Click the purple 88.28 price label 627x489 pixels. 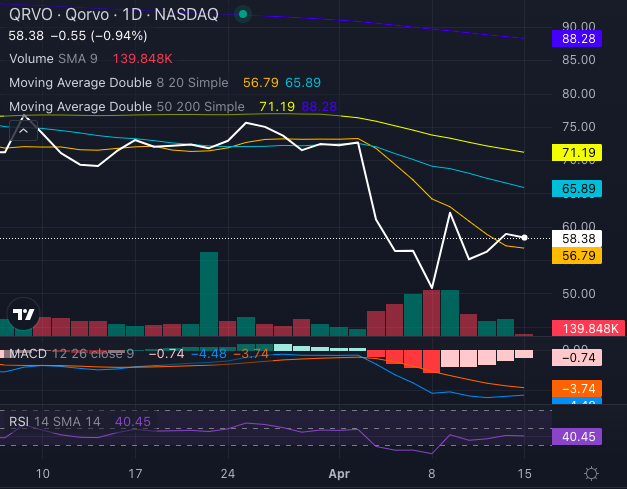point(576,39)
